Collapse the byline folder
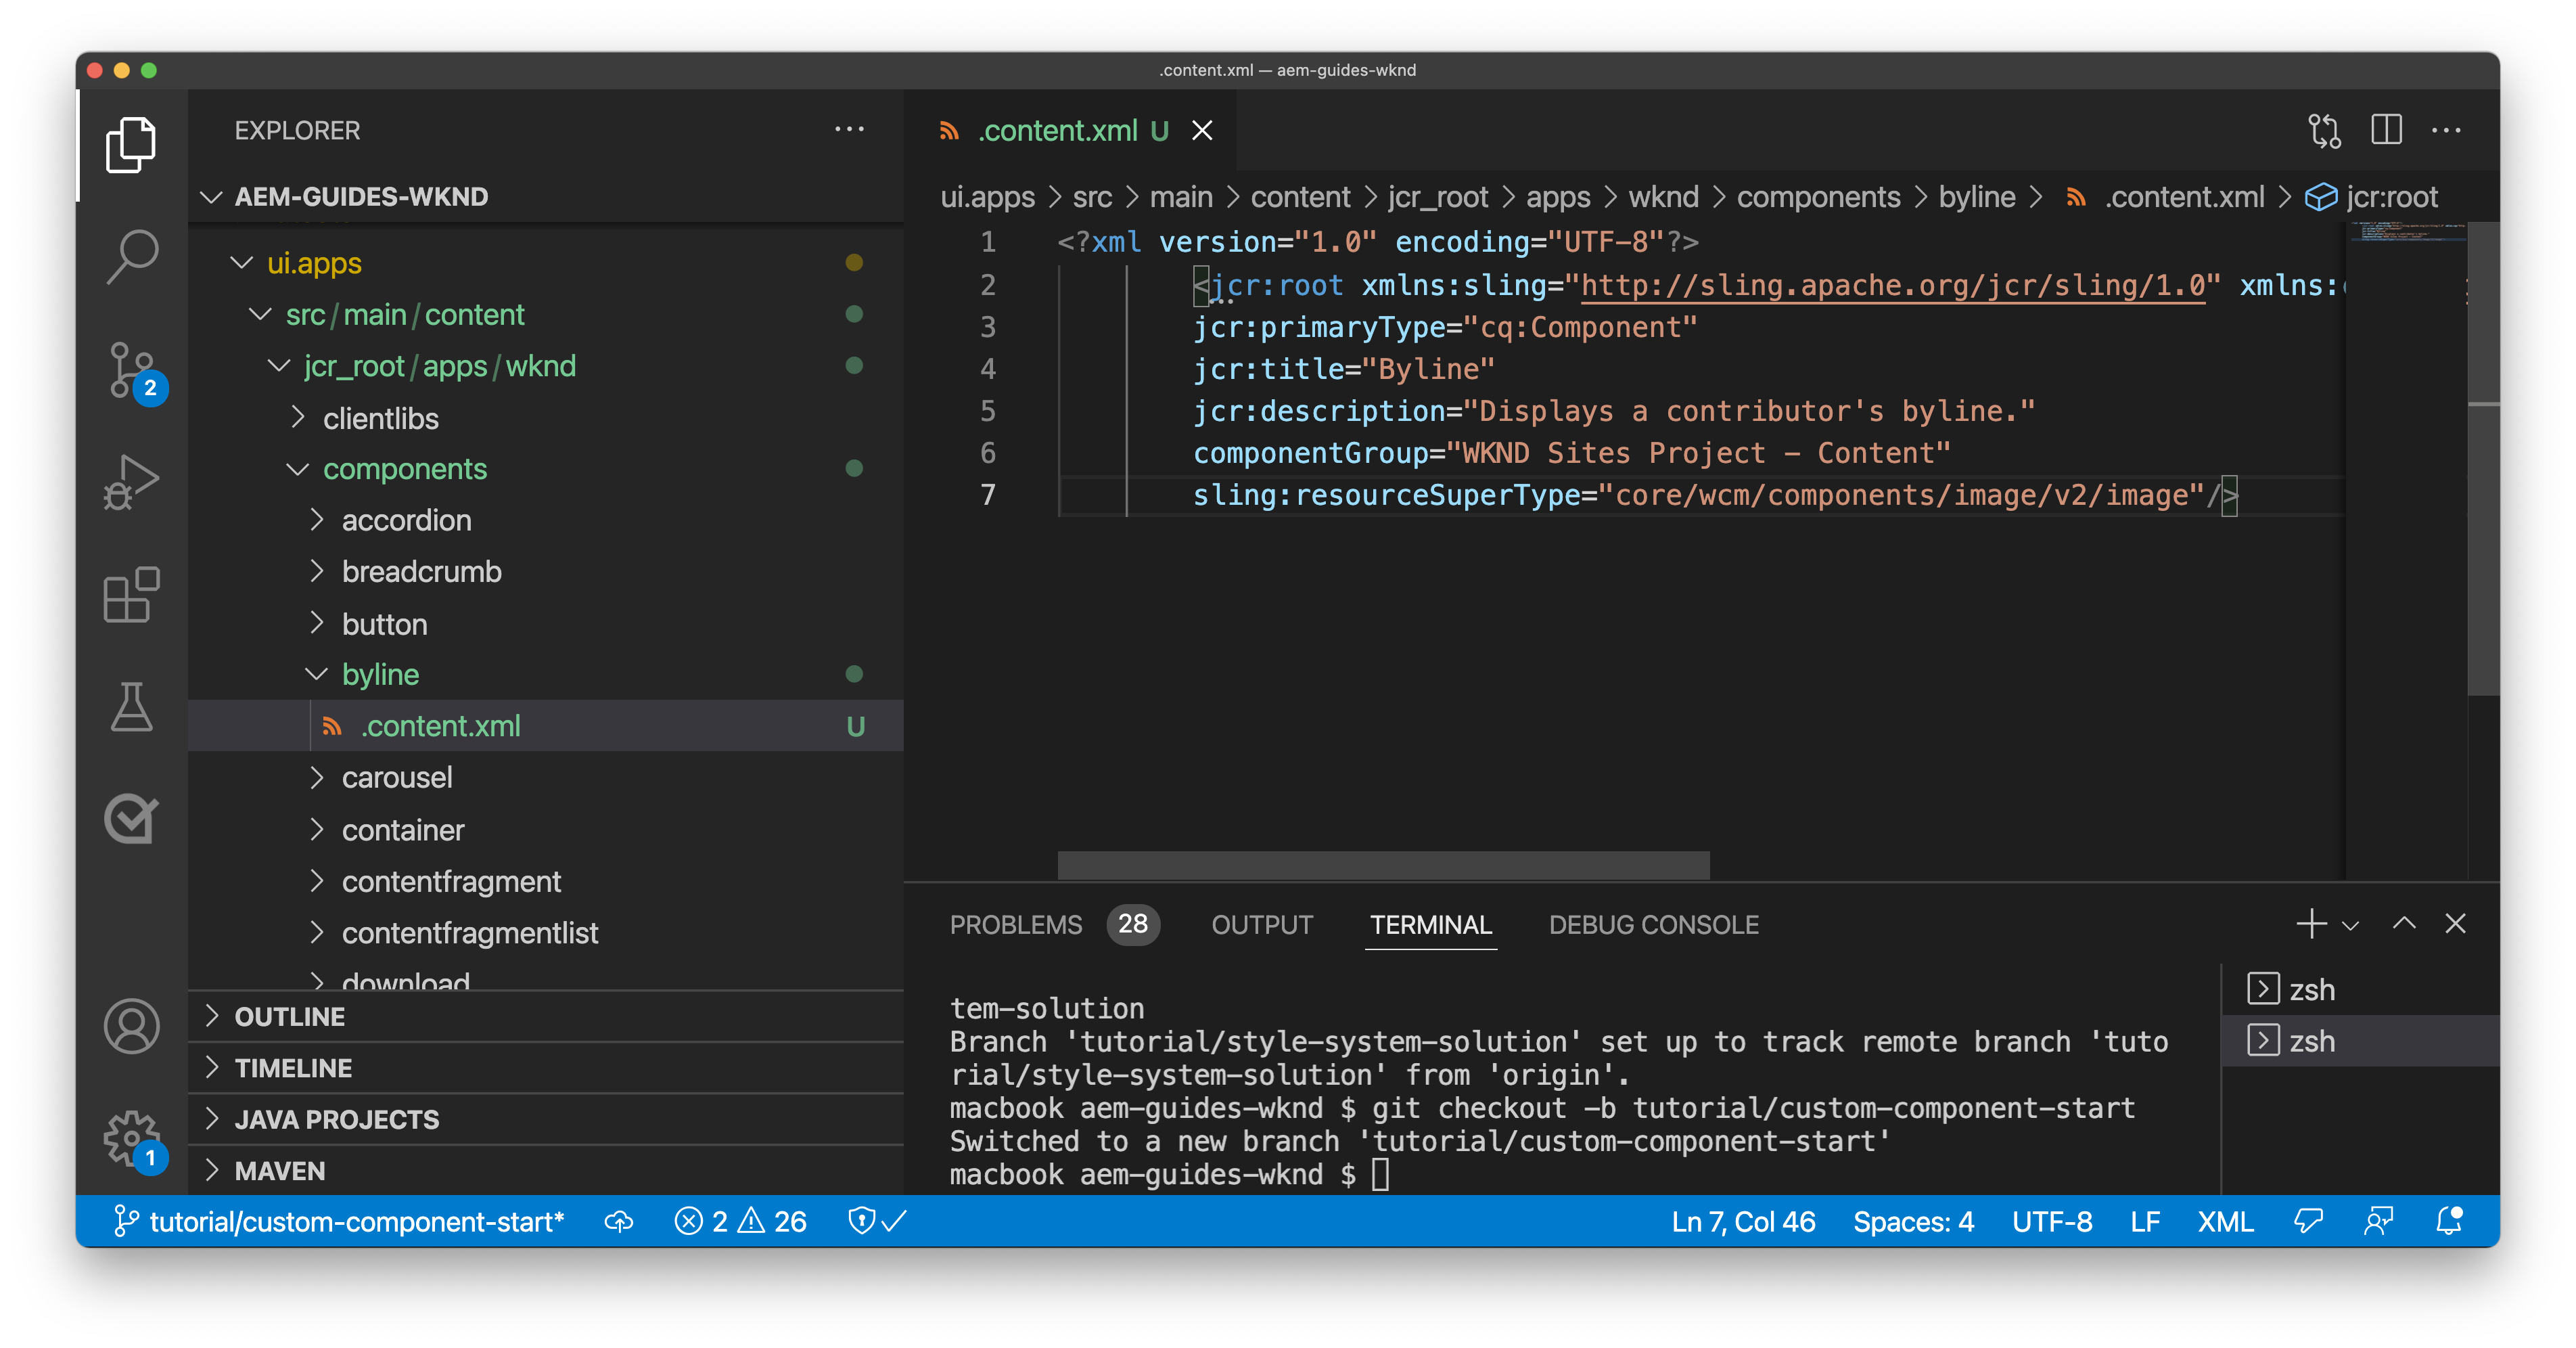The image size is (2576, 1348). pyautogui.click(x=380, y=675)
